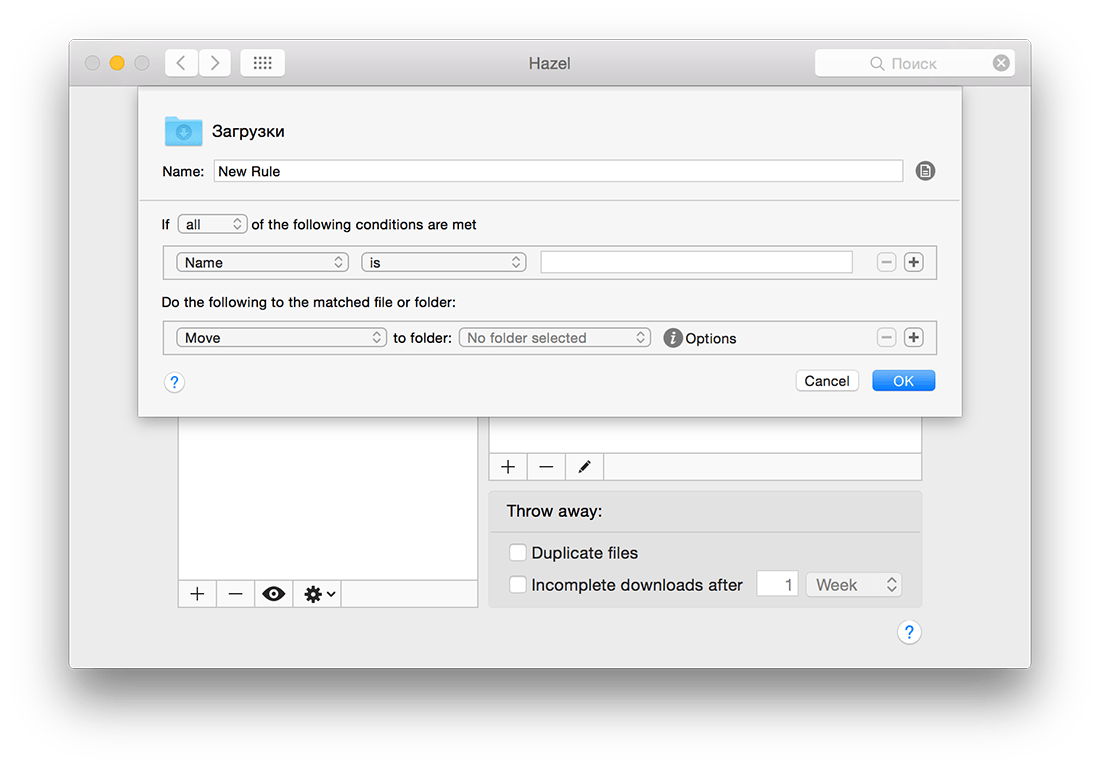Open 'No folder selected' dropdown
This screenshot has height=767, width=1100.
555,338
